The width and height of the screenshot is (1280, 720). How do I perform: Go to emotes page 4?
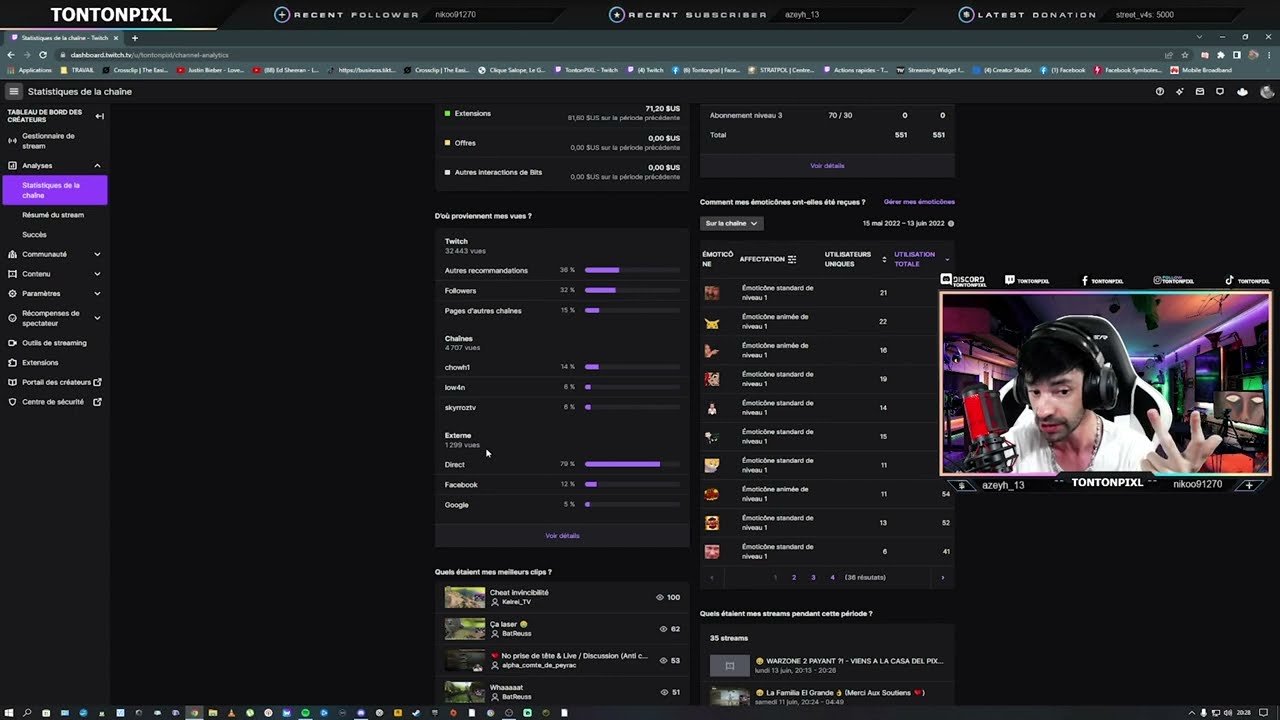coord(832,577)
